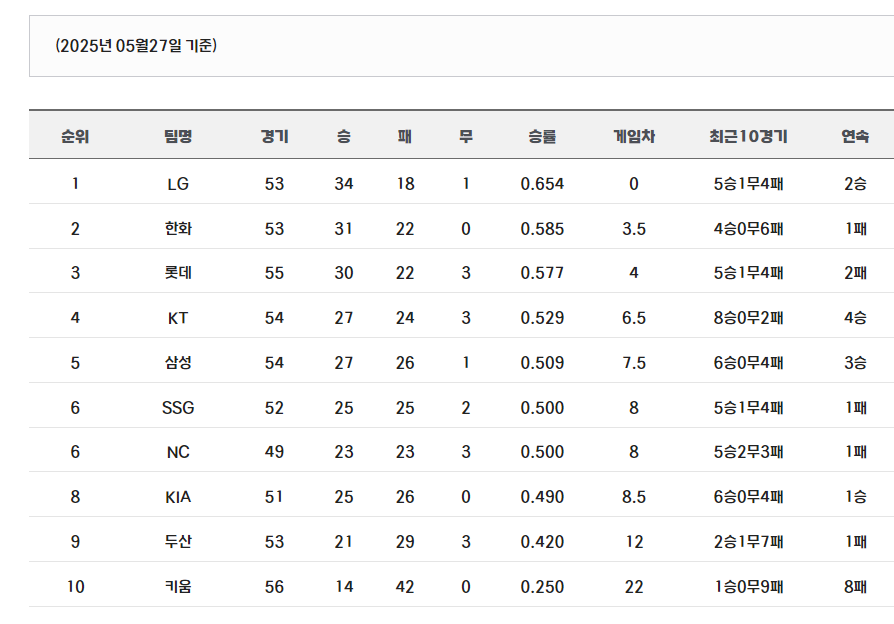The image size is (894, 624).
Task: Click the 키움 team name
Action: [x=178, y=586]
